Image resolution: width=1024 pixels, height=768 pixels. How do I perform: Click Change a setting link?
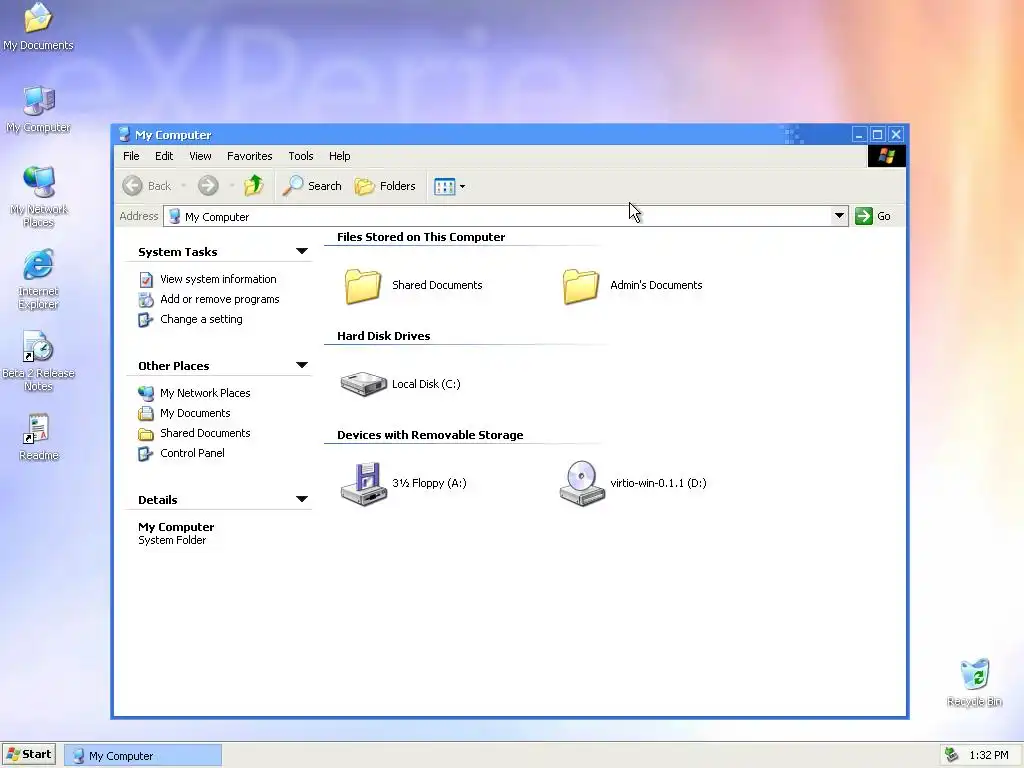coord(201,319)
